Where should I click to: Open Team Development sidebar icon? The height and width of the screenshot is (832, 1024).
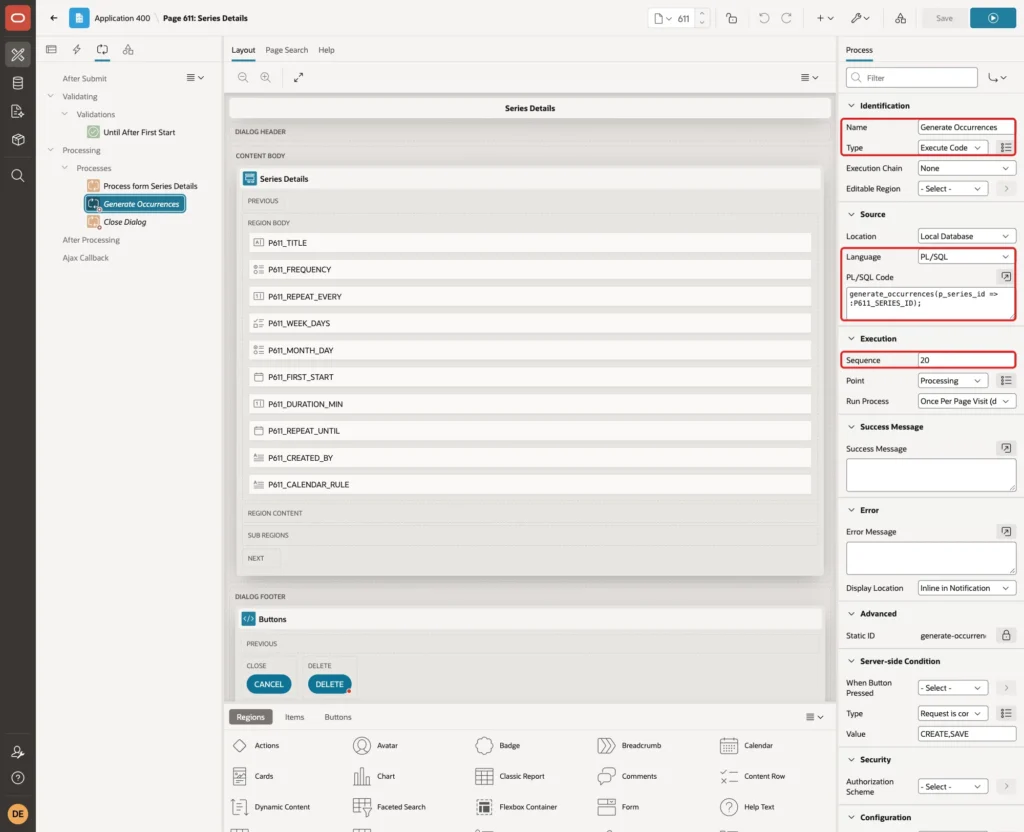(18, 112)
